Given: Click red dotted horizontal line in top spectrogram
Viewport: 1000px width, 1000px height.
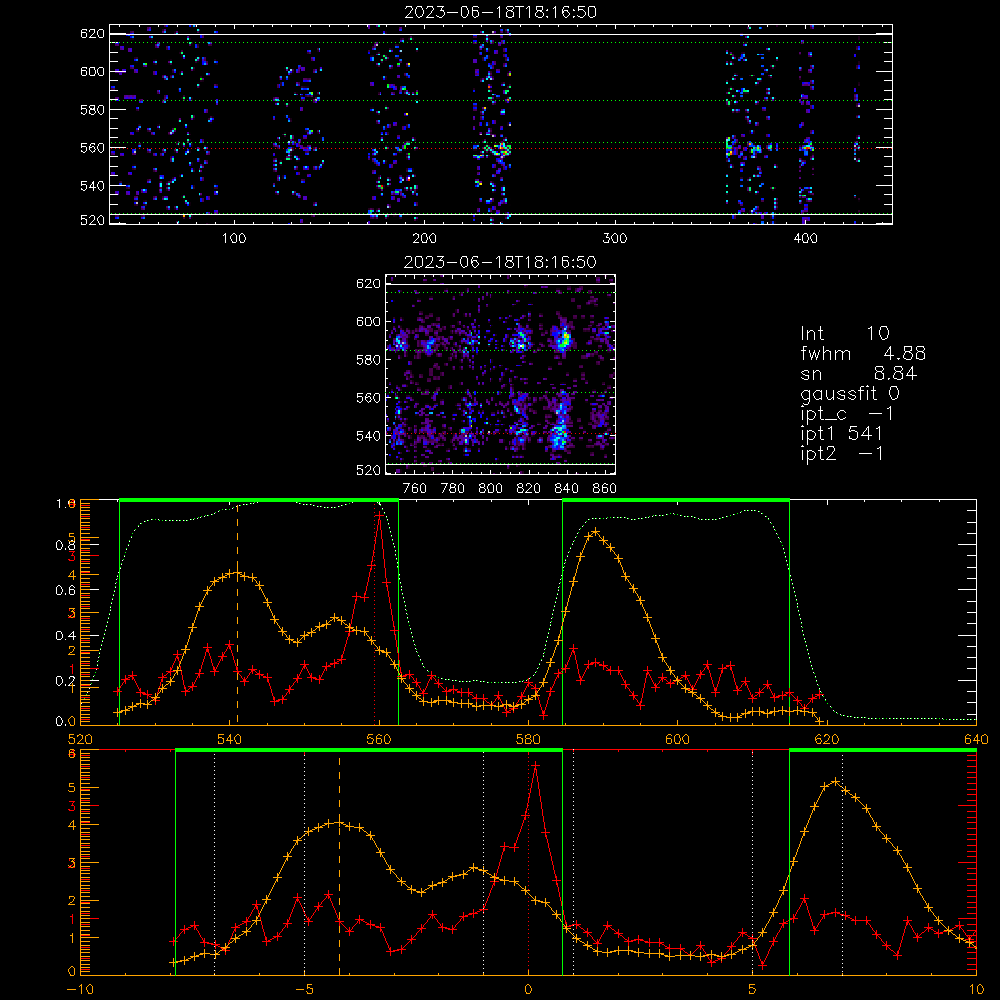Looking at the screenshot, I should (x=501, y=148).
